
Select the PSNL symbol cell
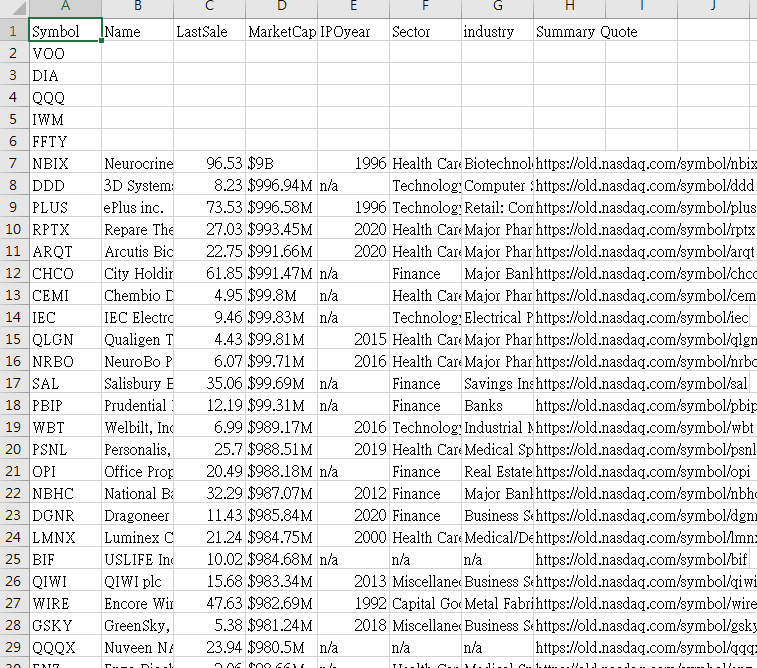coord(65,449)
